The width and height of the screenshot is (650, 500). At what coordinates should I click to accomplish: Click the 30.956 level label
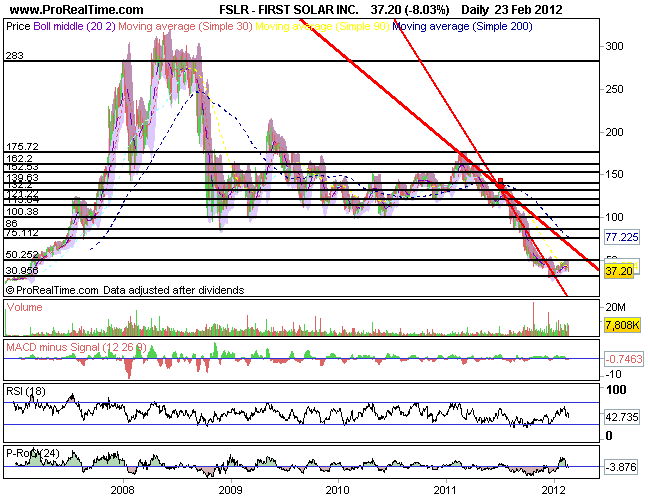(22, 271)
